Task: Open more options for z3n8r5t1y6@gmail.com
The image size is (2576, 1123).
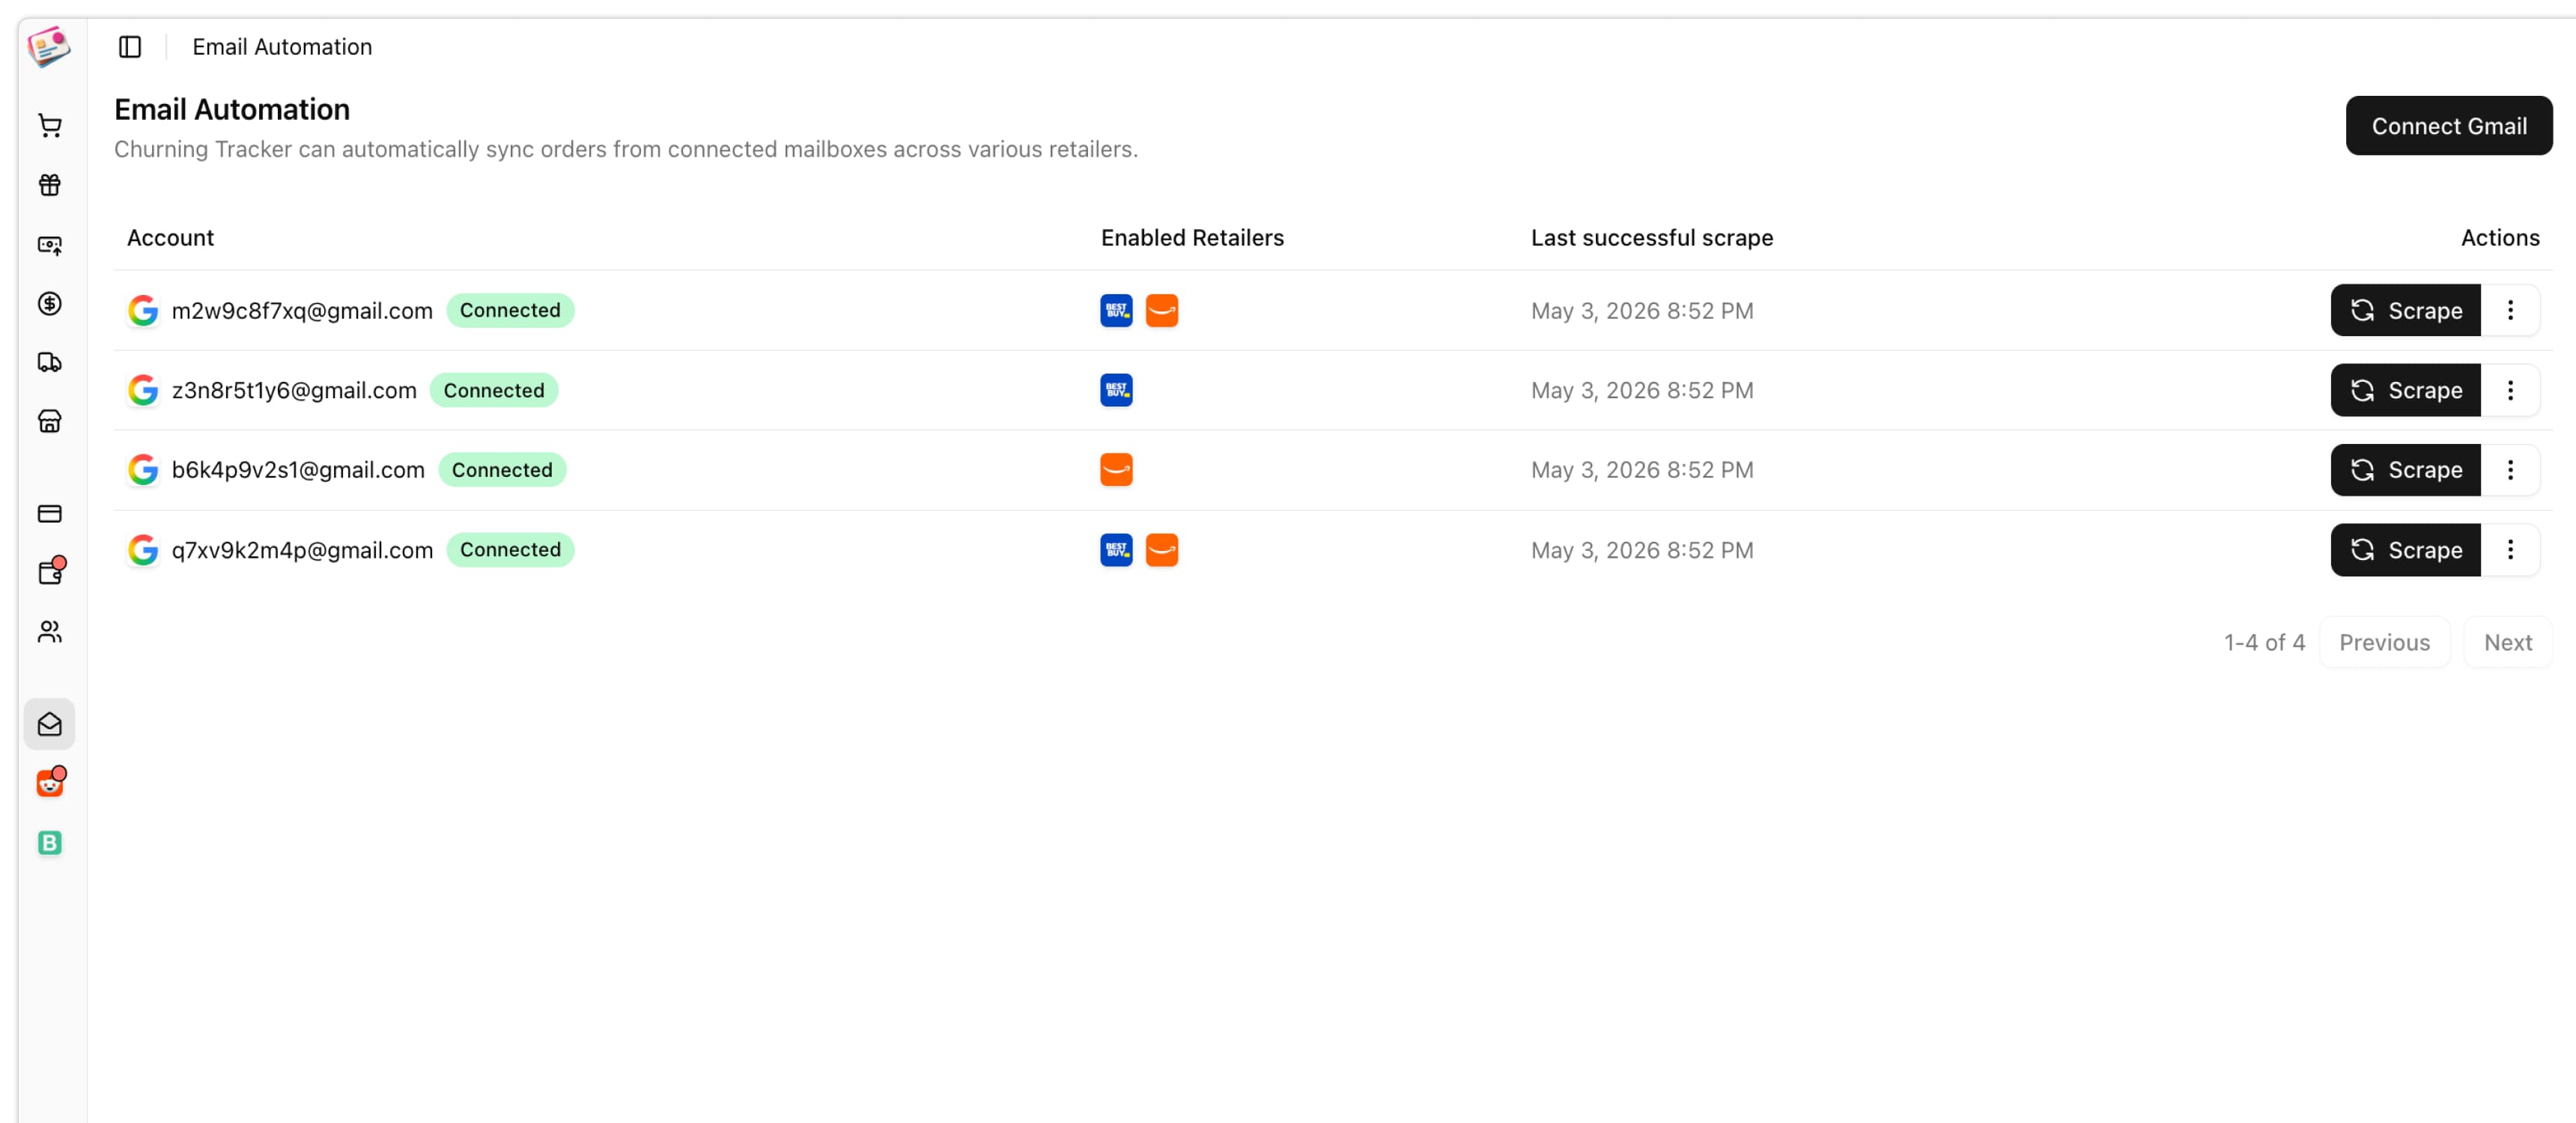Action: click(x=2510, y=390)
